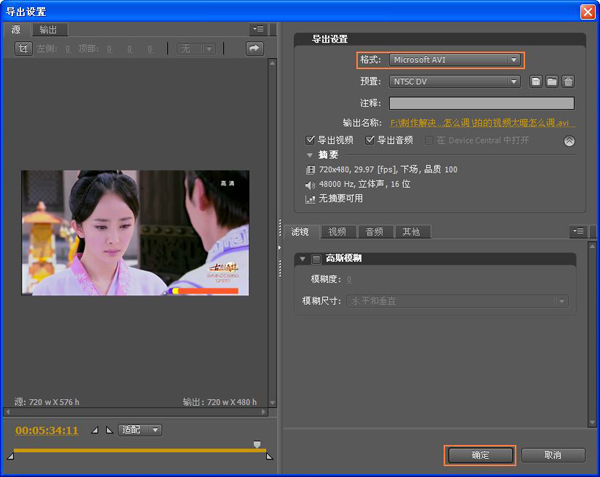Open the 适配 zoom dropdown
Image resolution: width=600 pixels, height=477 pixels.
coord(140,430)
